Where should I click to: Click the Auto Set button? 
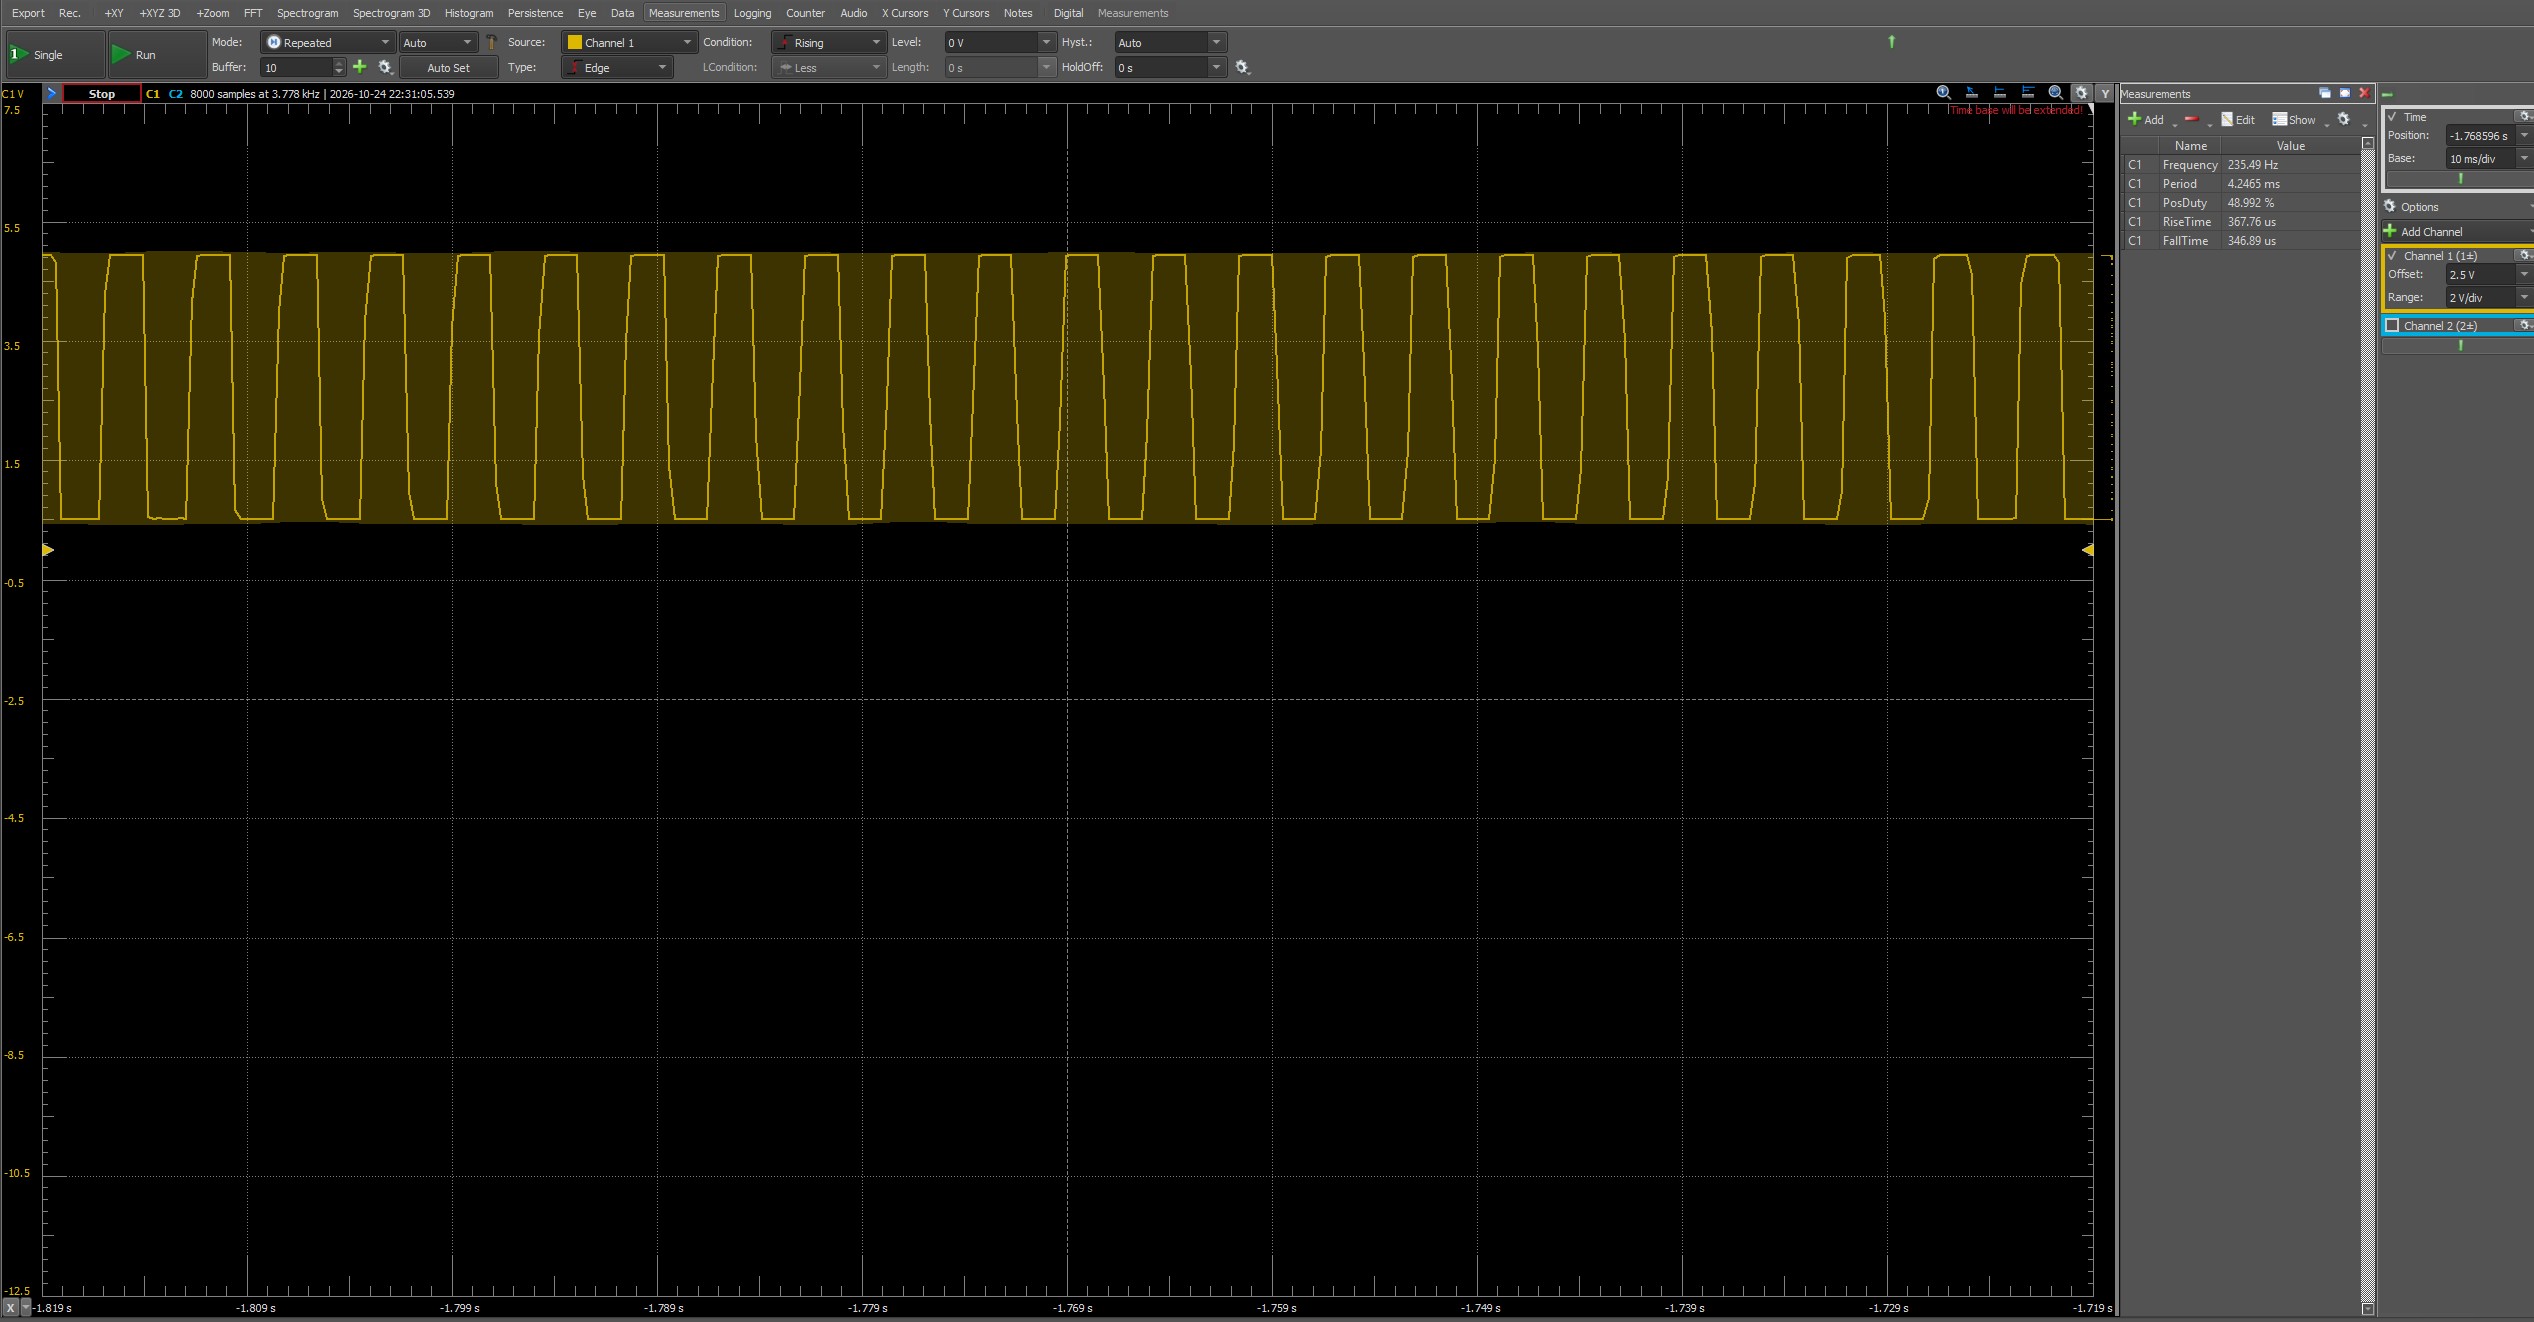pyautogui.click(x=448, y=67)
